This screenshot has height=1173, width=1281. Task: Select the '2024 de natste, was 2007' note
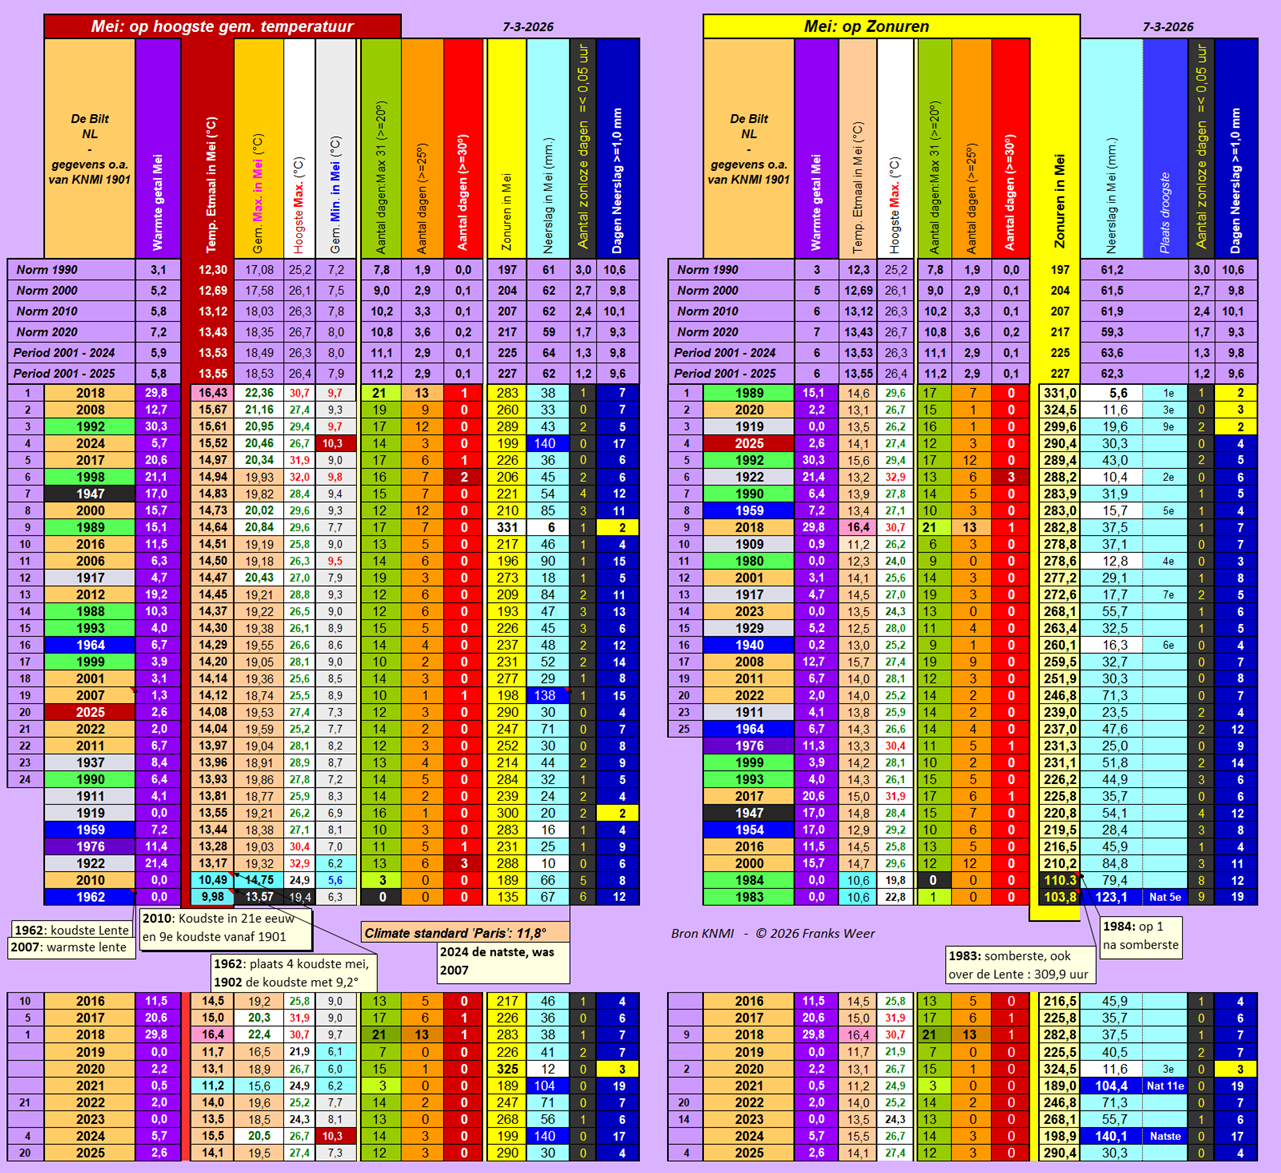pyautogui.click(x=503, y=960)
